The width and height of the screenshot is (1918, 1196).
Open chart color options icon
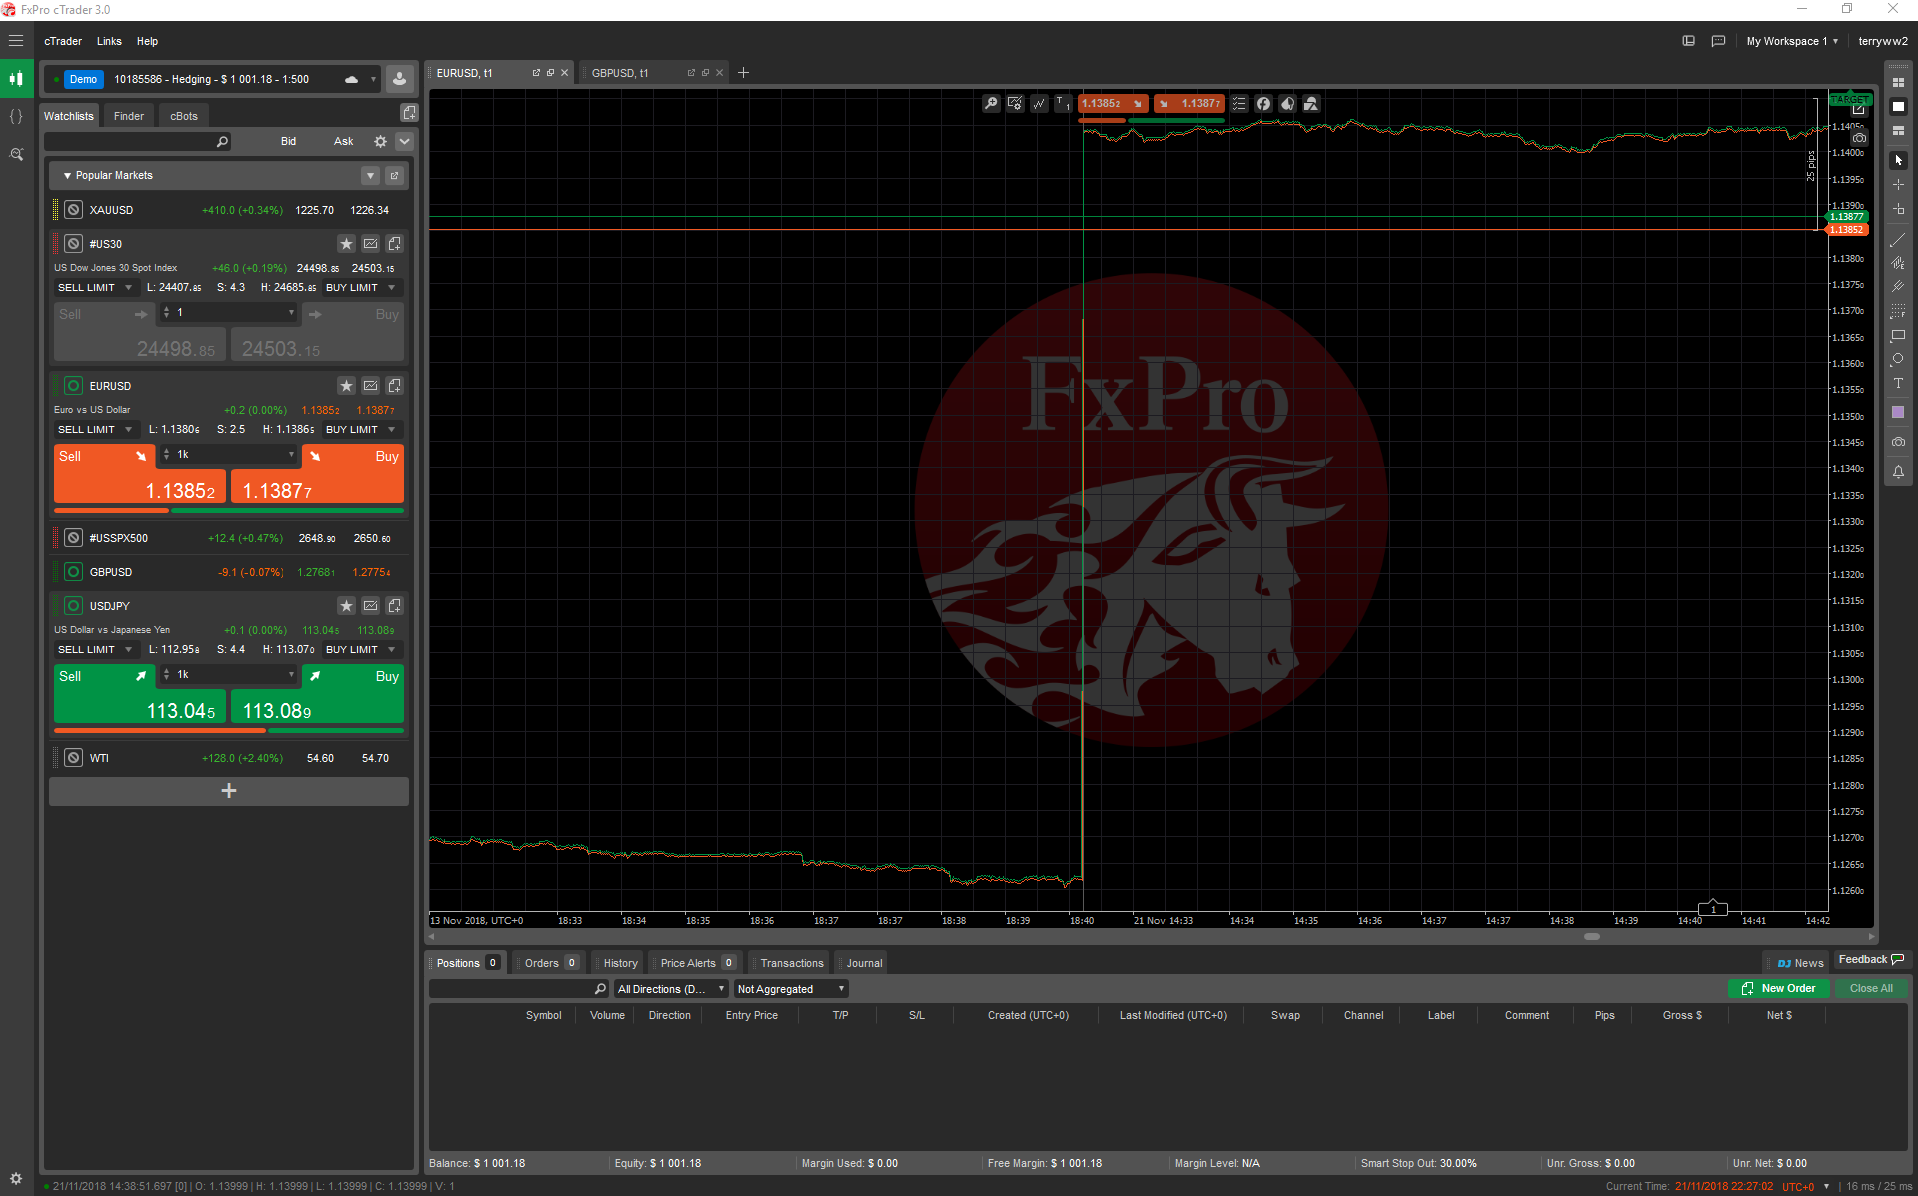coord(1287,103)
